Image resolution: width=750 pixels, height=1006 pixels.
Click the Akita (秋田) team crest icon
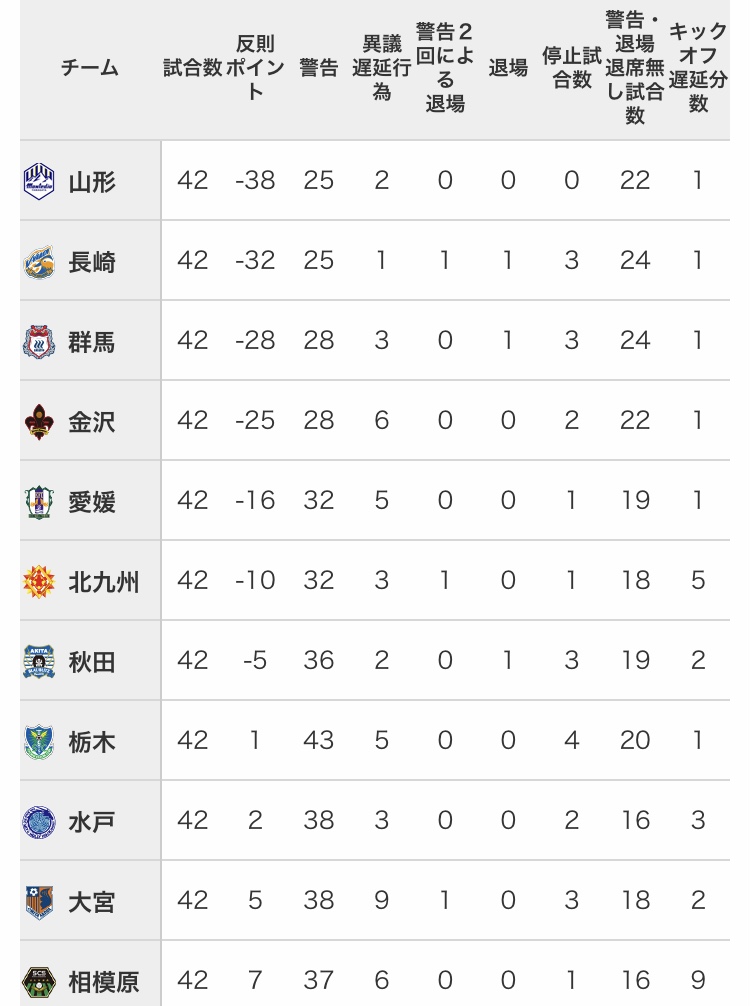(x=39, y=661)
